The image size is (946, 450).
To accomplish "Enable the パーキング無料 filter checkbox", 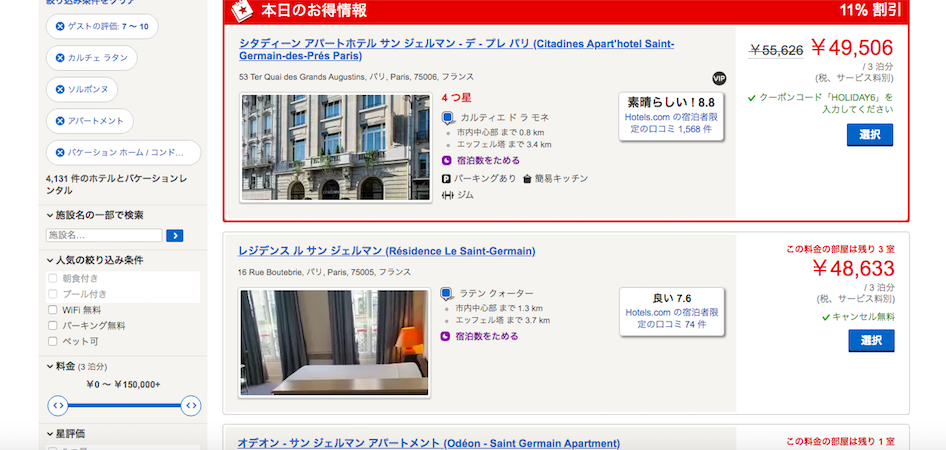I will coord(52,326).
